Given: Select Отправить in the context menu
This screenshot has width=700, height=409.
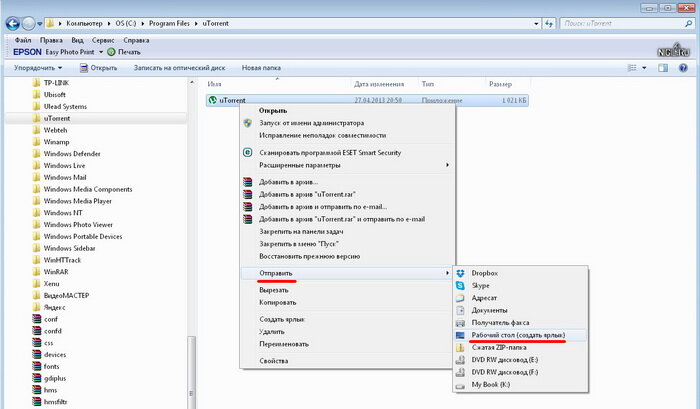Looking at the screenshot, I should tap(347, 273).
